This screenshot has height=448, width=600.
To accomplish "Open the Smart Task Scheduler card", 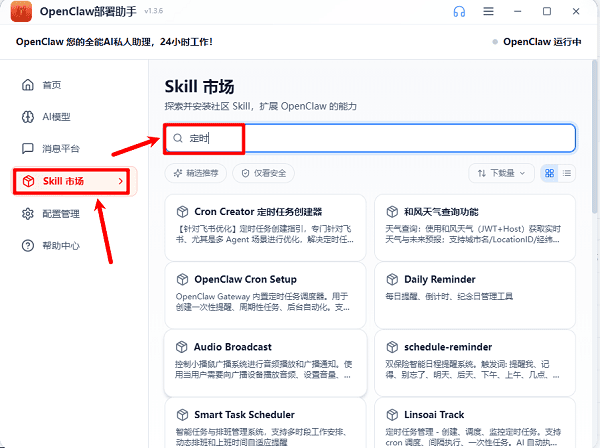I will pyautogui.click(x=265, y=423).
